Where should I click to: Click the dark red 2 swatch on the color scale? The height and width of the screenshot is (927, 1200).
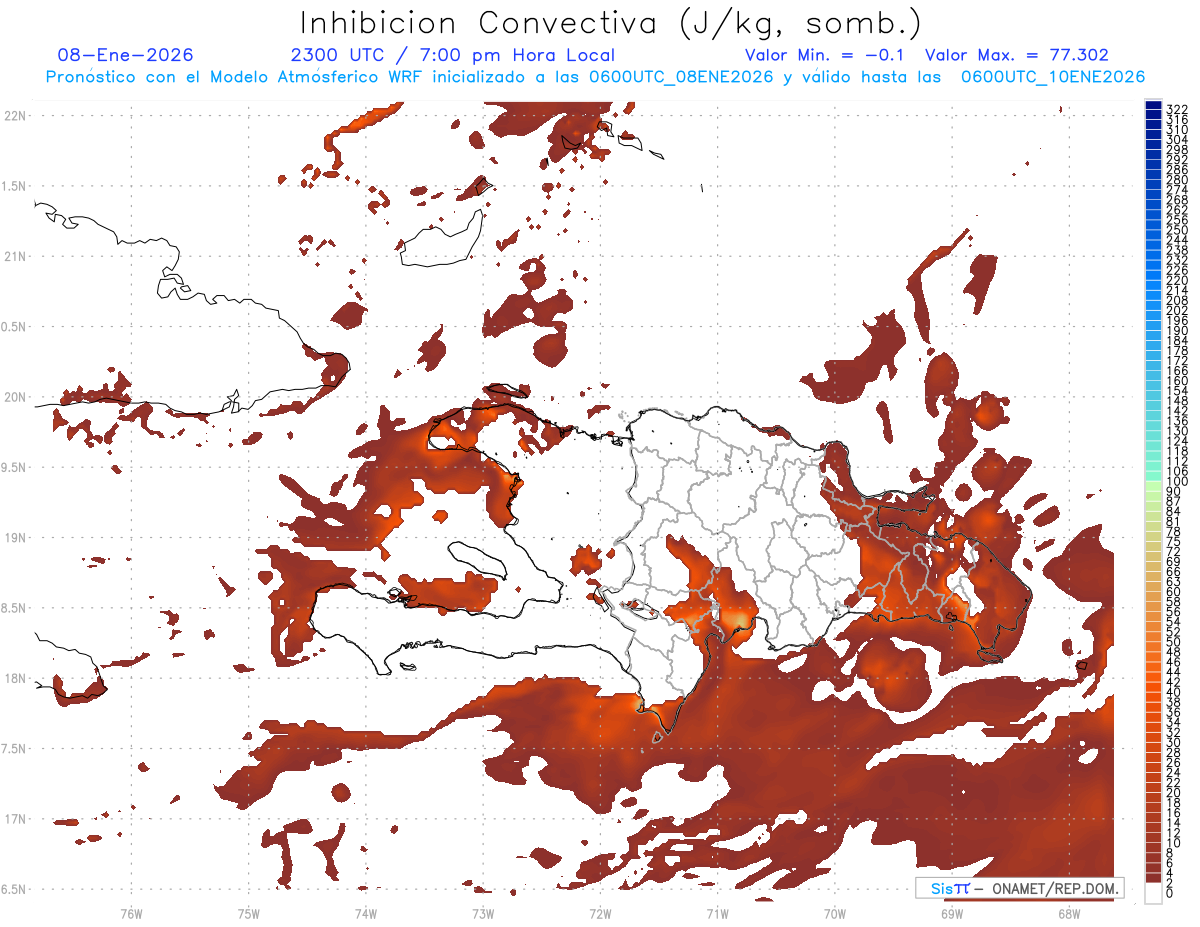pos(1153,877)
